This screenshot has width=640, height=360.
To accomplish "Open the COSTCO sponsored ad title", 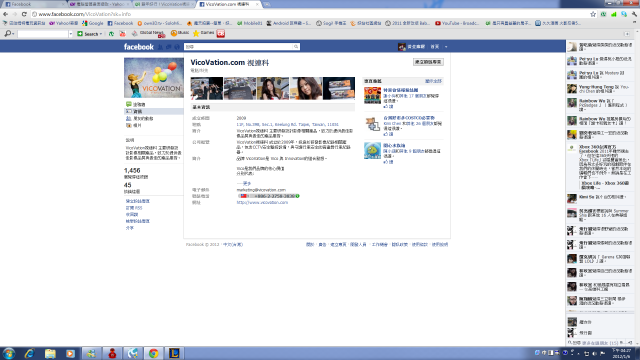I will coord(409,118).
